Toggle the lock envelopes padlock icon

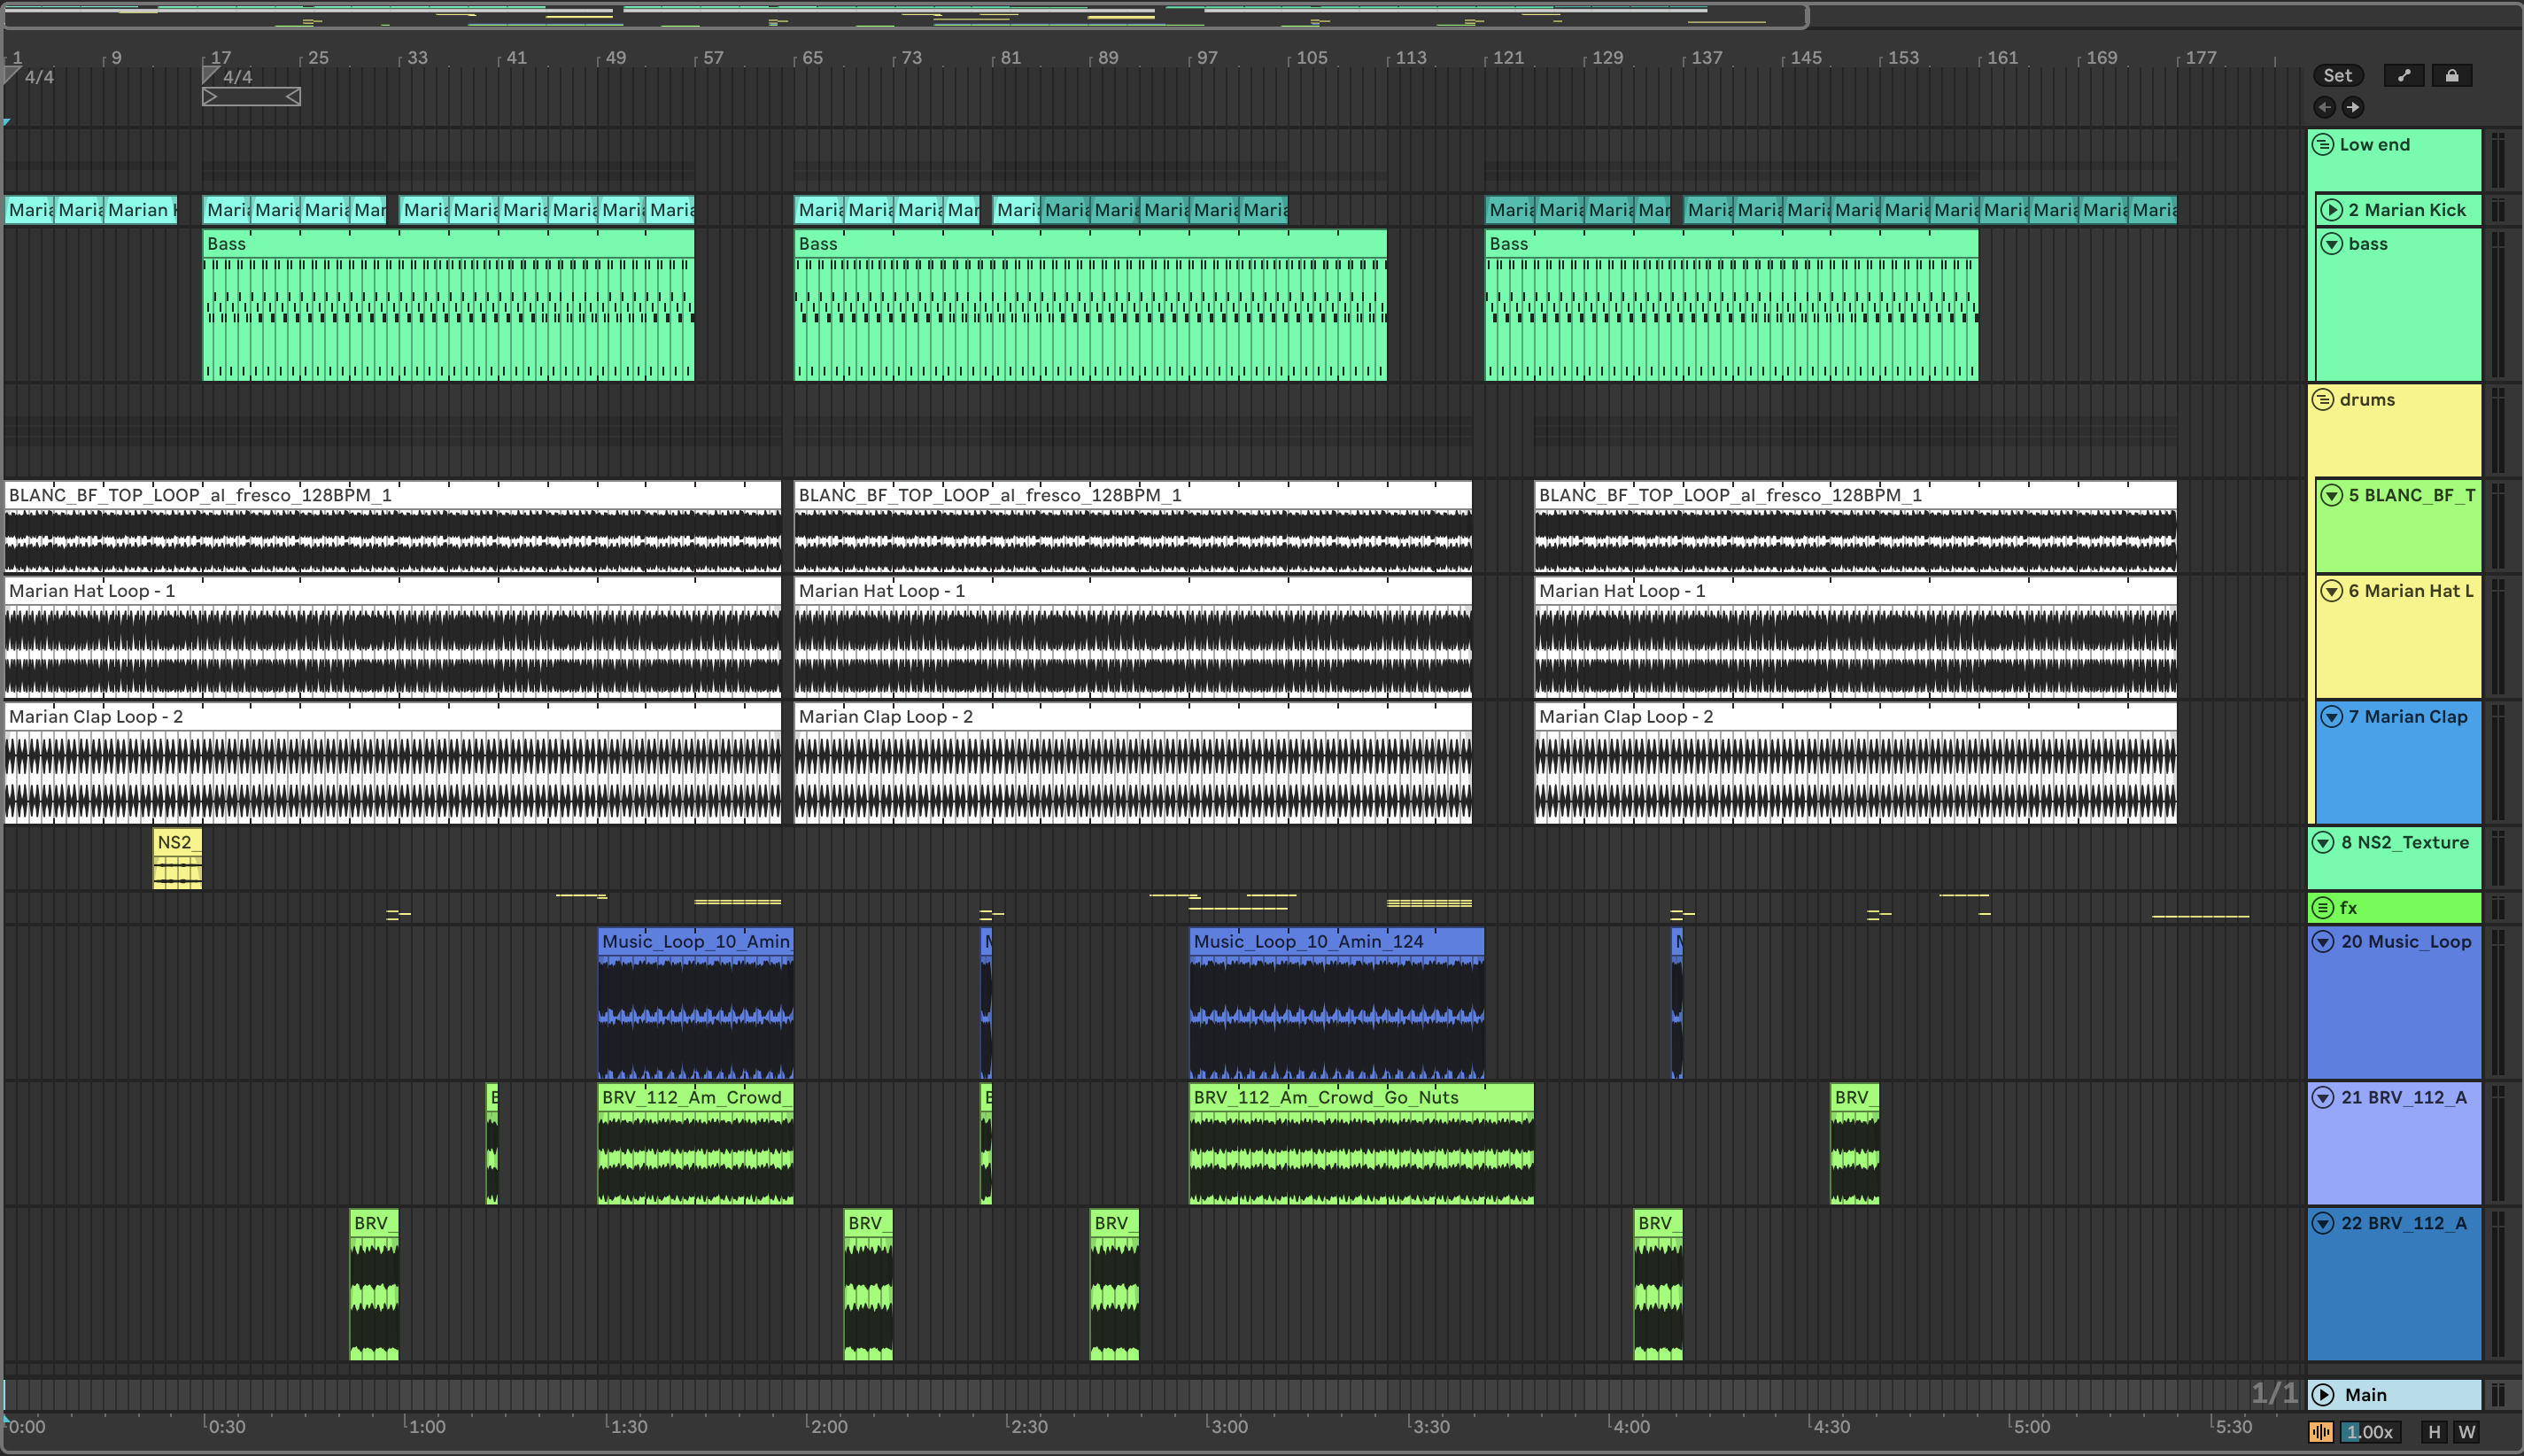pos(2452,75)
